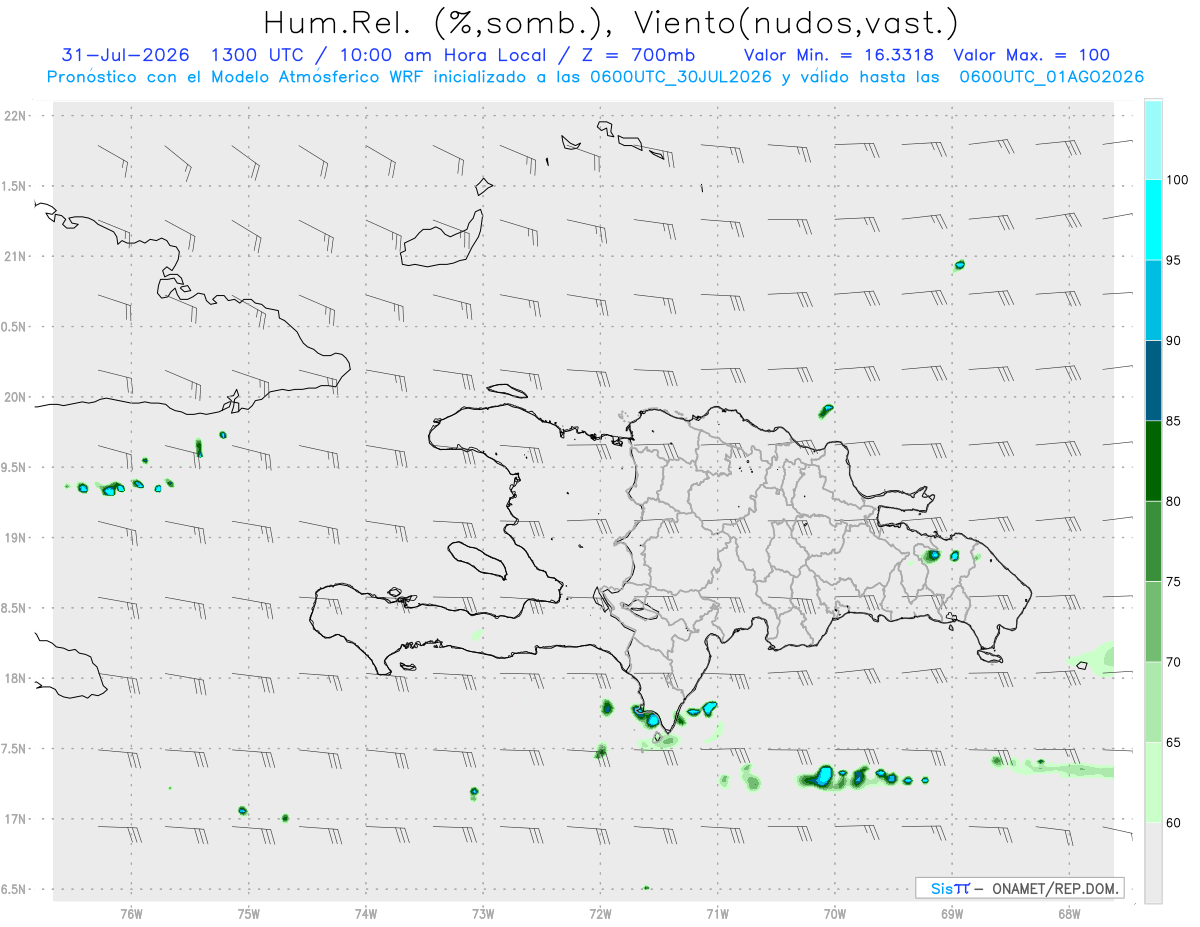
Task: Click the longitude label "75W"
Action: [249, 914]
